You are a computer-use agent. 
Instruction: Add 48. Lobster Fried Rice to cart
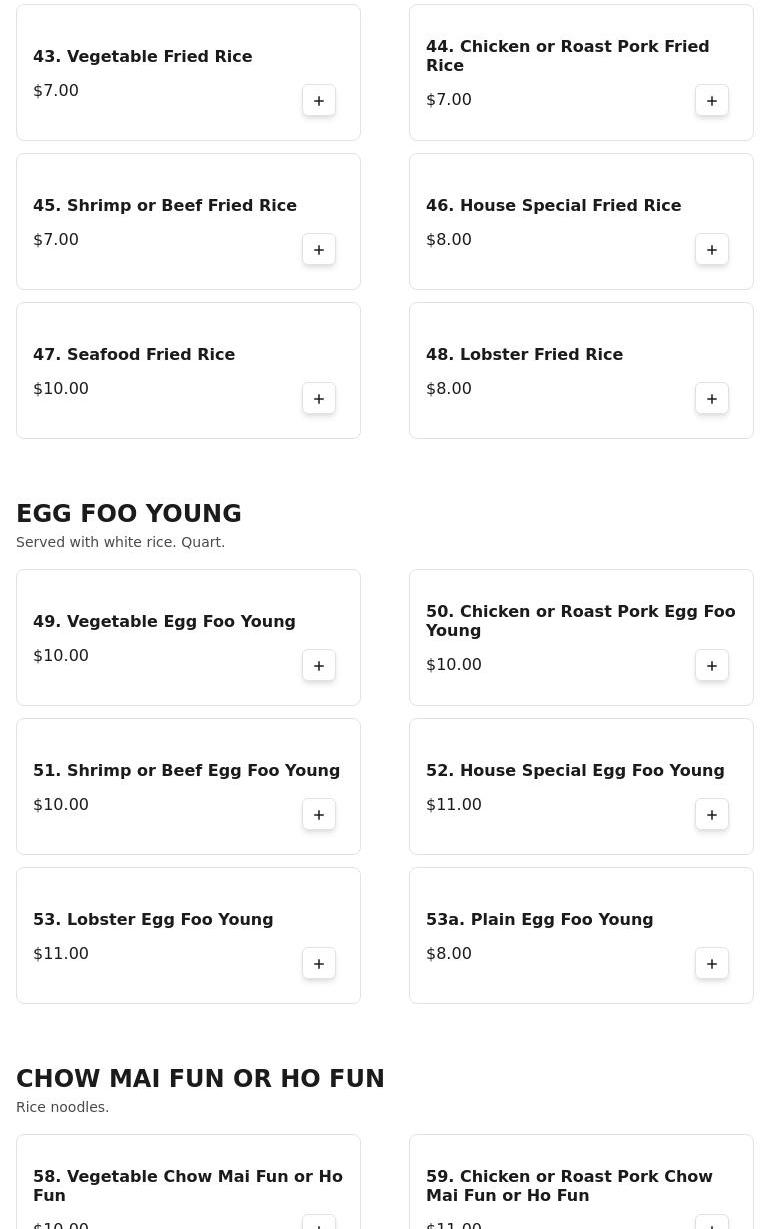[712, 399]
